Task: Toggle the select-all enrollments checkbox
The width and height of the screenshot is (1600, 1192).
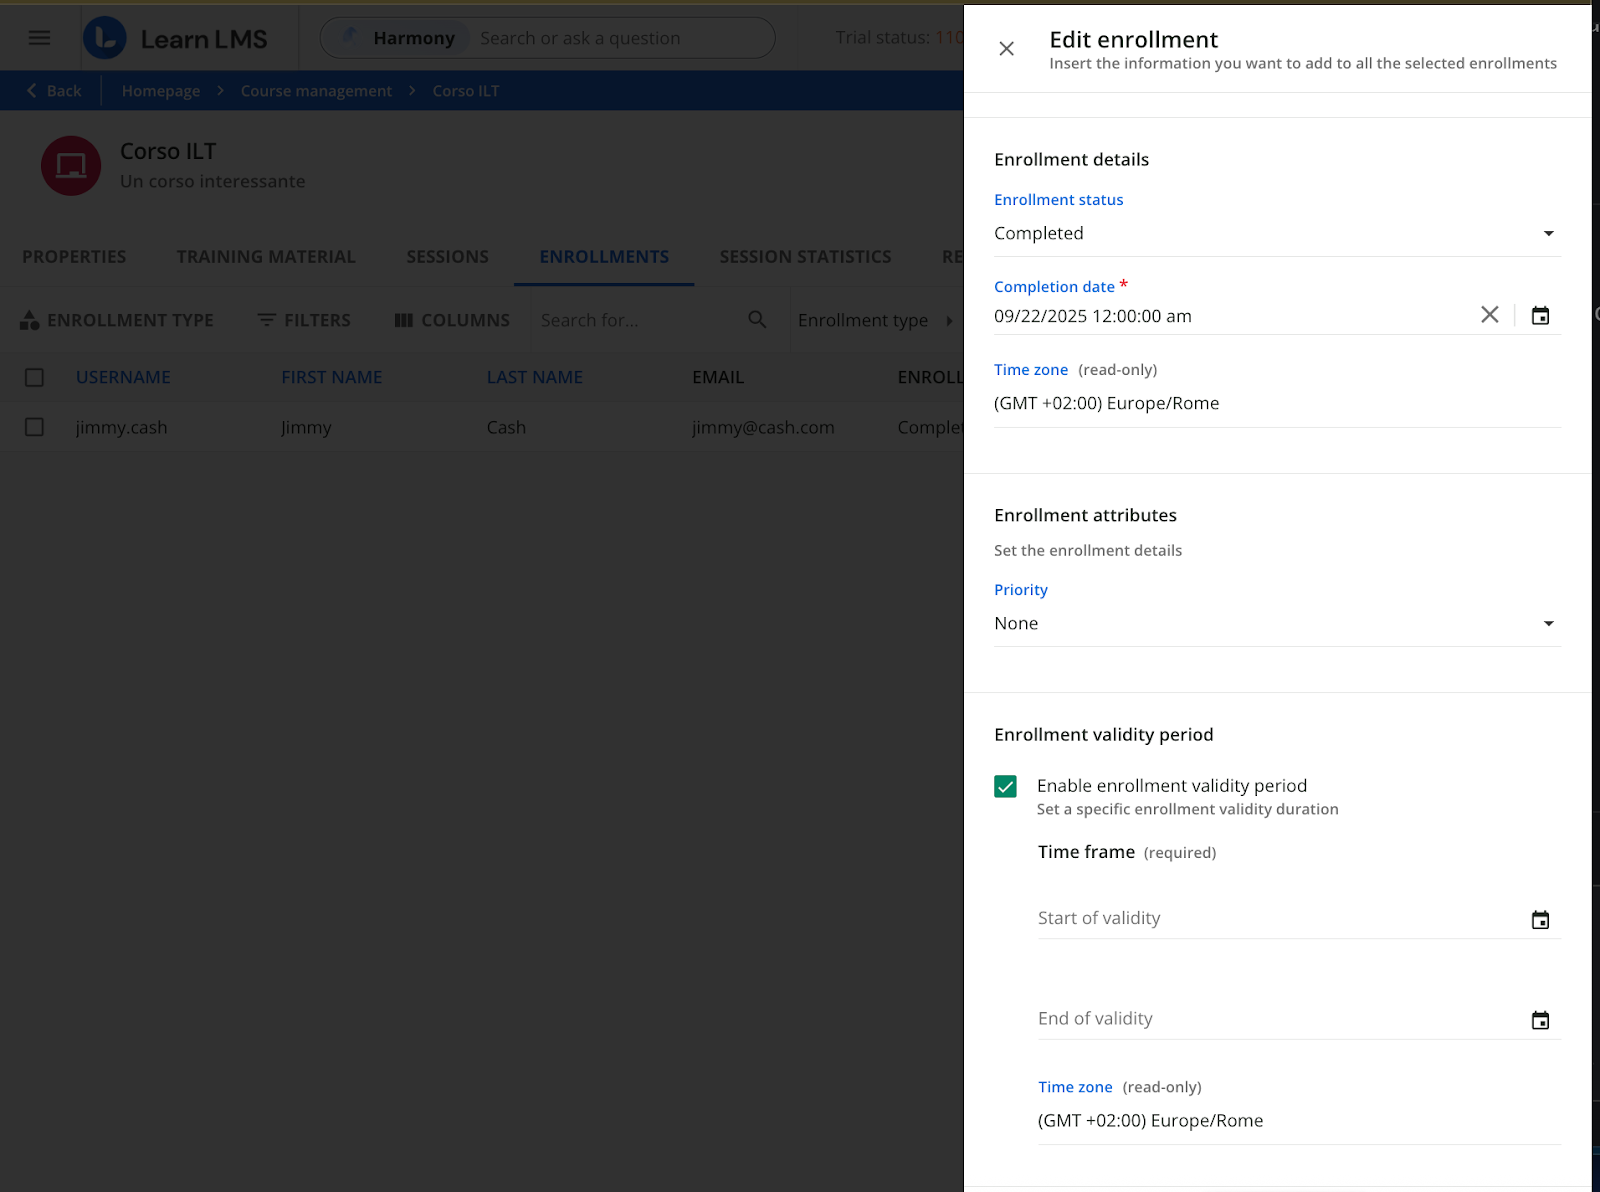Action: (x=34, y=377)
